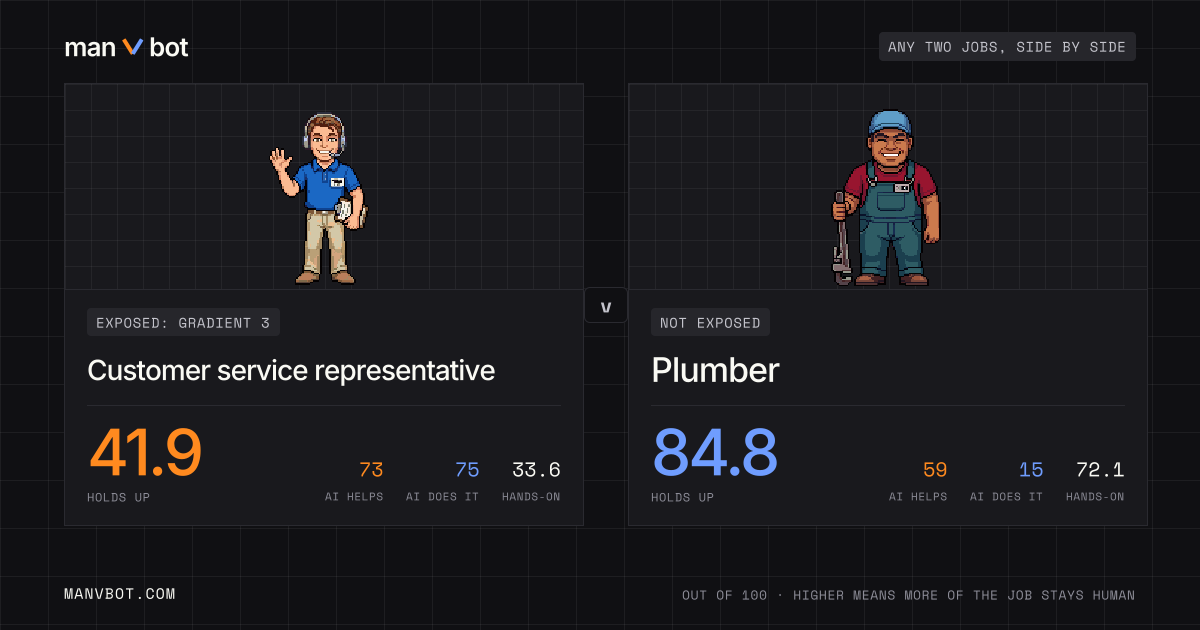Click the man v bot logo

pyautogui.click(x=126, y=47)
